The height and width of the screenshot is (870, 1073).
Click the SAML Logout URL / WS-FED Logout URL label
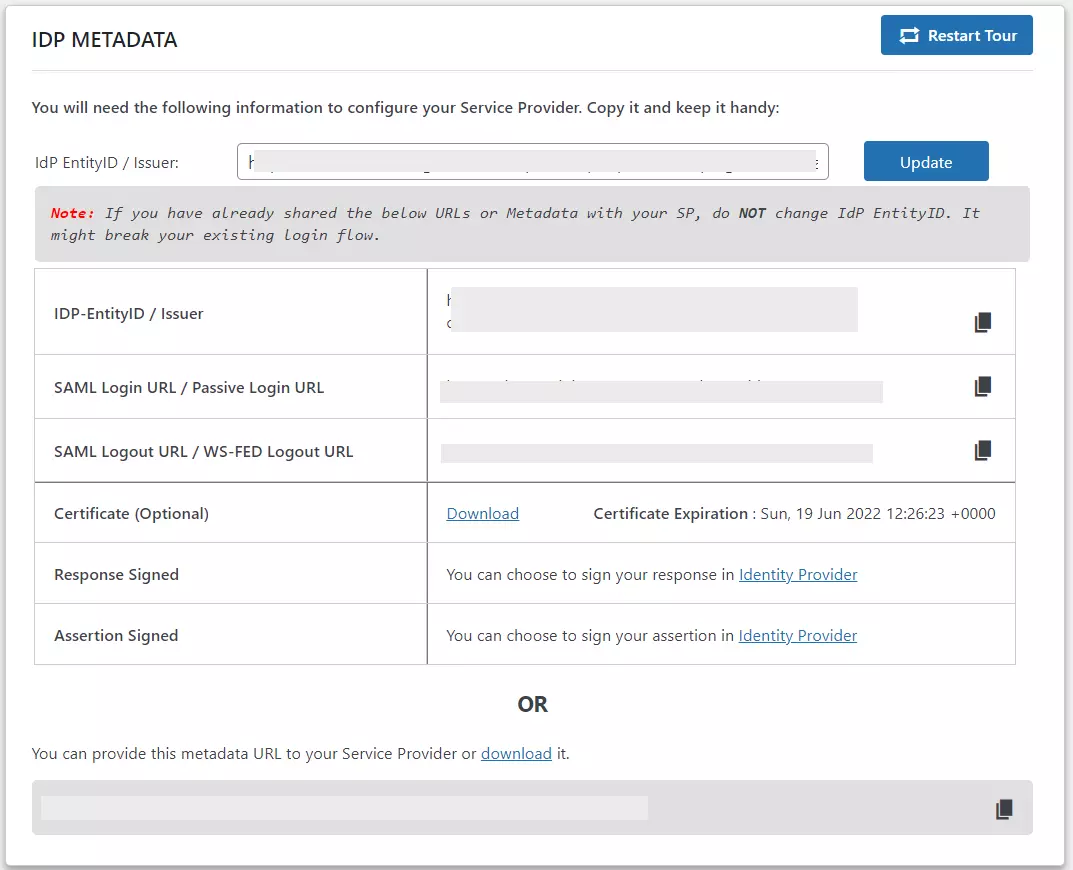point(203,452)
